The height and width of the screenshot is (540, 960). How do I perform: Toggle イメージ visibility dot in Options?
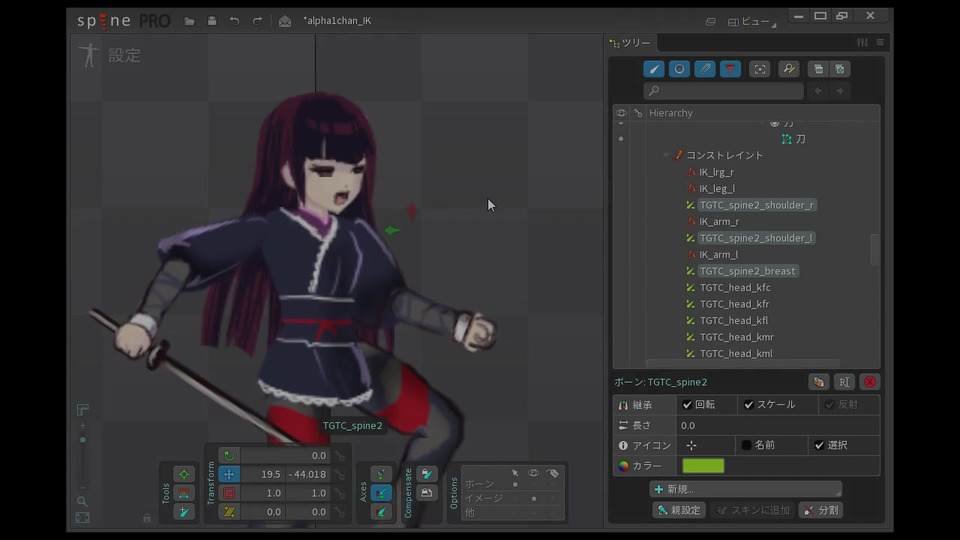534,498
